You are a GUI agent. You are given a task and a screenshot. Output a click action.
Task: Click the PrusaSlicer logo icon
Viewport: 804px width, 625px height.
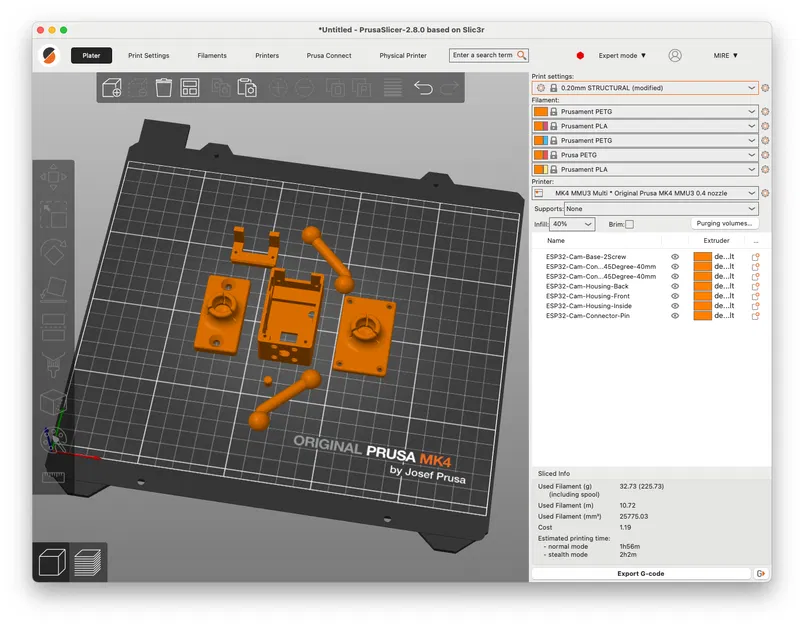pos(49,55)
